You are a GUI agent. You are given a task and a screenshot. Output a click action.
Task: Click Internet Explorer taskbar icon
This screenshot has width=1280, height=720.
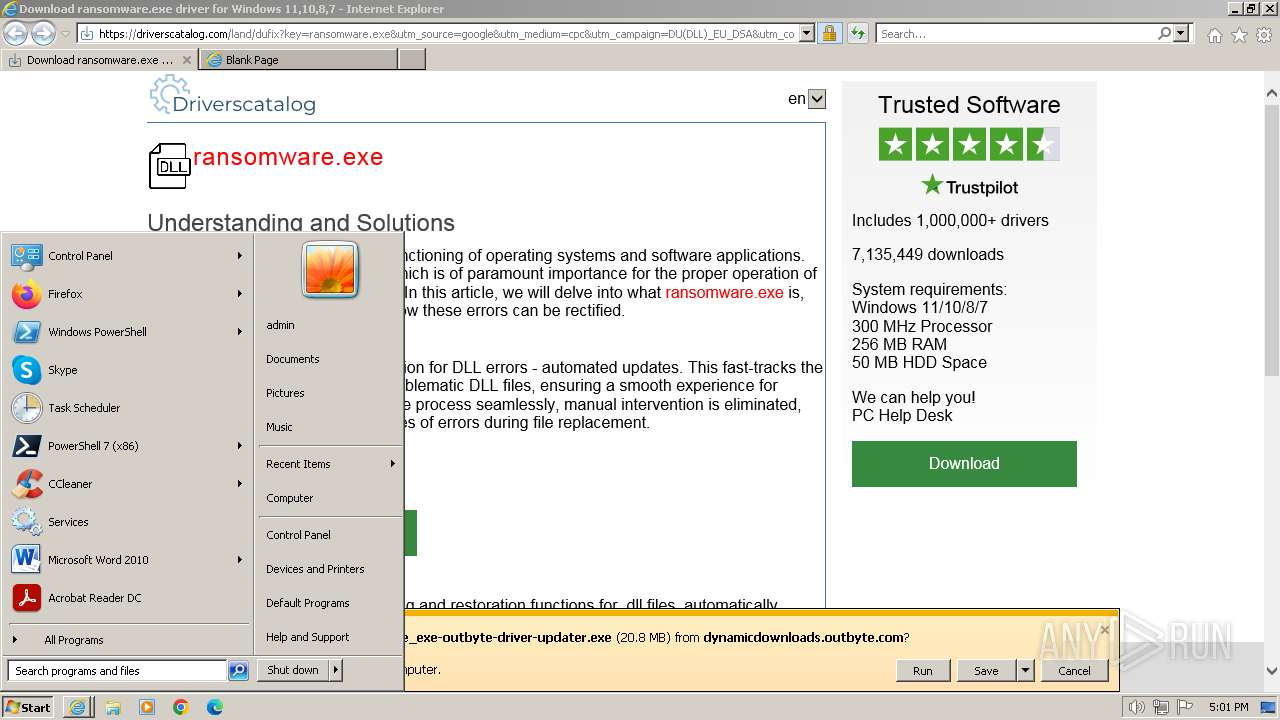77,707
